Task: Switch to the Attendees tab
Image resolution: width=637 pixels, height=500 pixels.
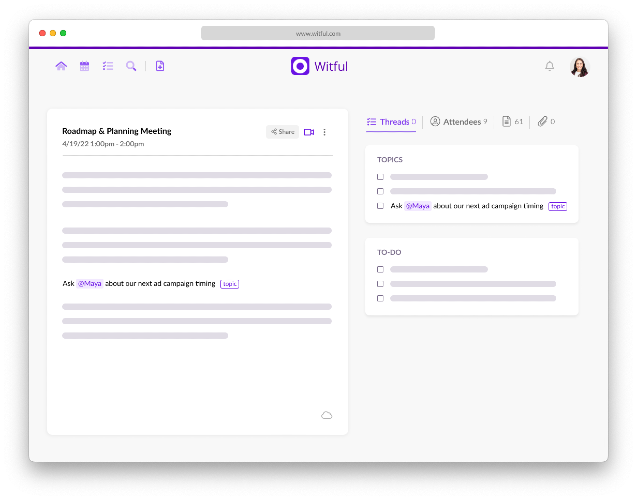Action: pyautogui.click(x=459, y=122)
